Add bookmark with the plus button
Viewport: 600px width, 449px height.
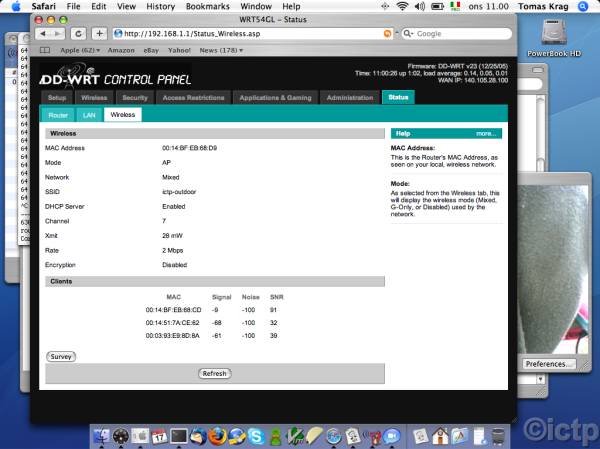(99, 34)
